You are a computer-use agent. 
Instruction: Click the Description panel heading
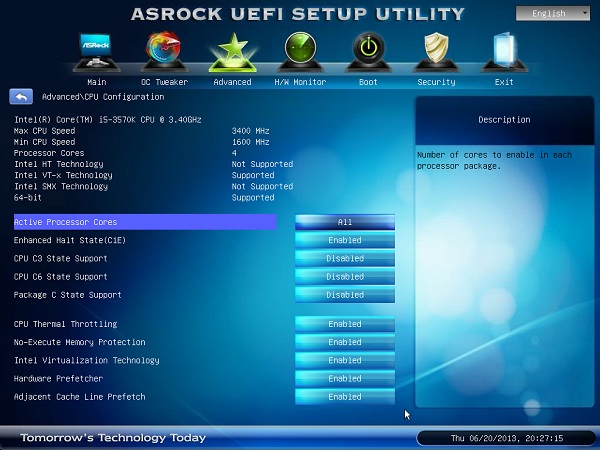[504, 119]
